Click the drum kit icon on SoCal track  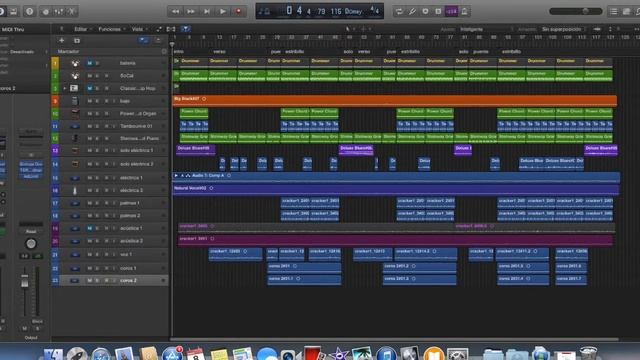75,76
